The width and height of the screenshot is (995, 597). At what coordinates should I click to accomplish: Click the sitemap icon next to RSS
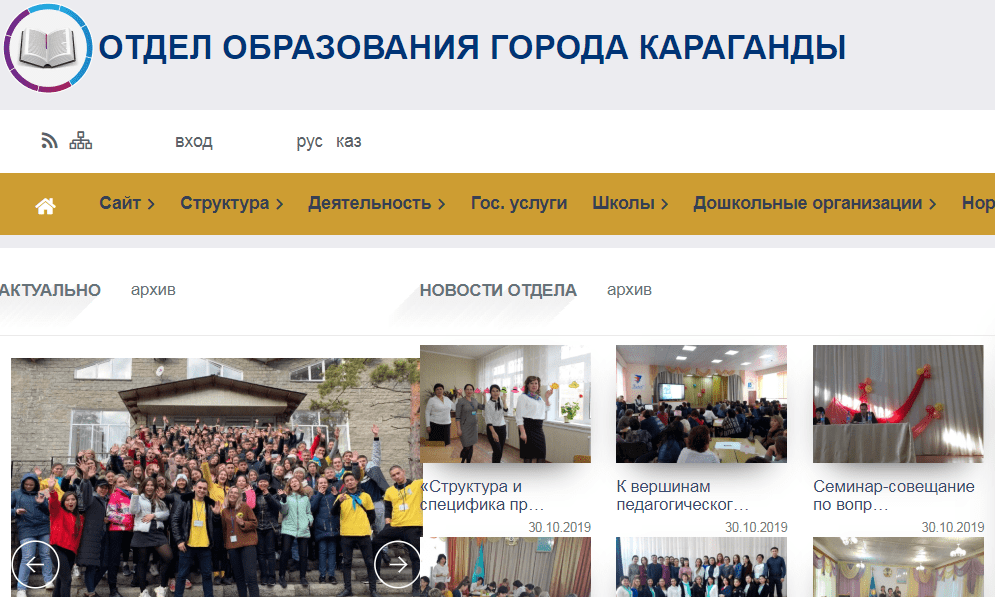pos(79,139)
